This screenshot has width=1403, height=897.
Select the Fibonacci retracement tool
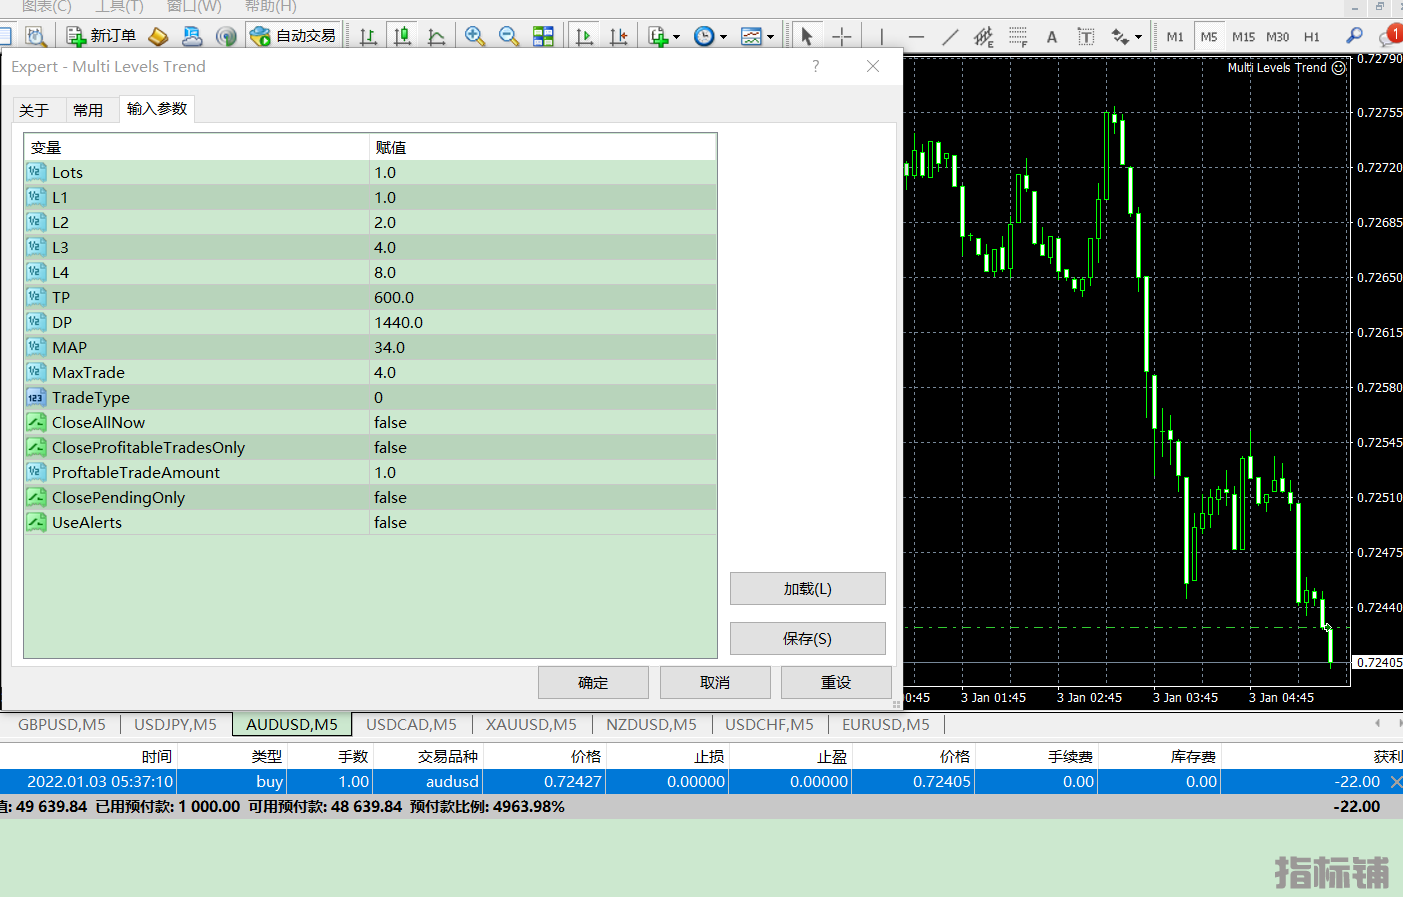(1018, 36)
